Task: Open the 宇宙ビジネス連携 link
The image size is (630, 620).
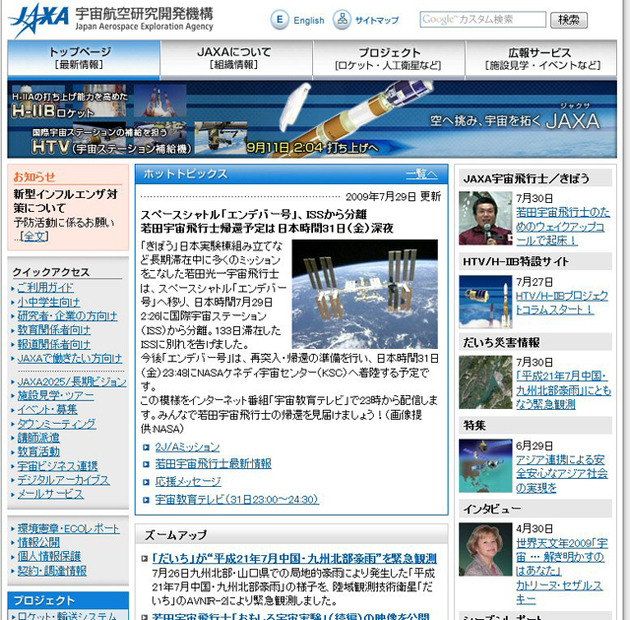Action: pos(57,466)
